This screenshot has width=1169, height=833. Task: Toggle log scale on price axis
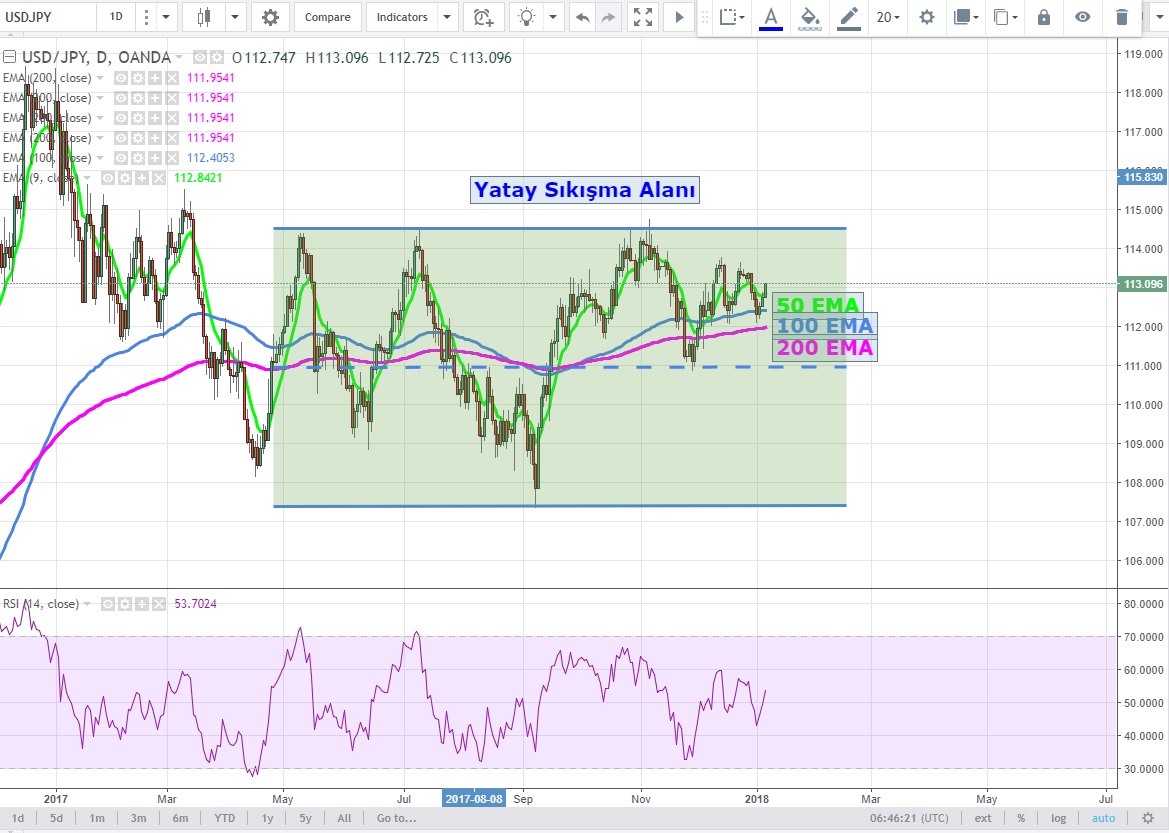1058,818
